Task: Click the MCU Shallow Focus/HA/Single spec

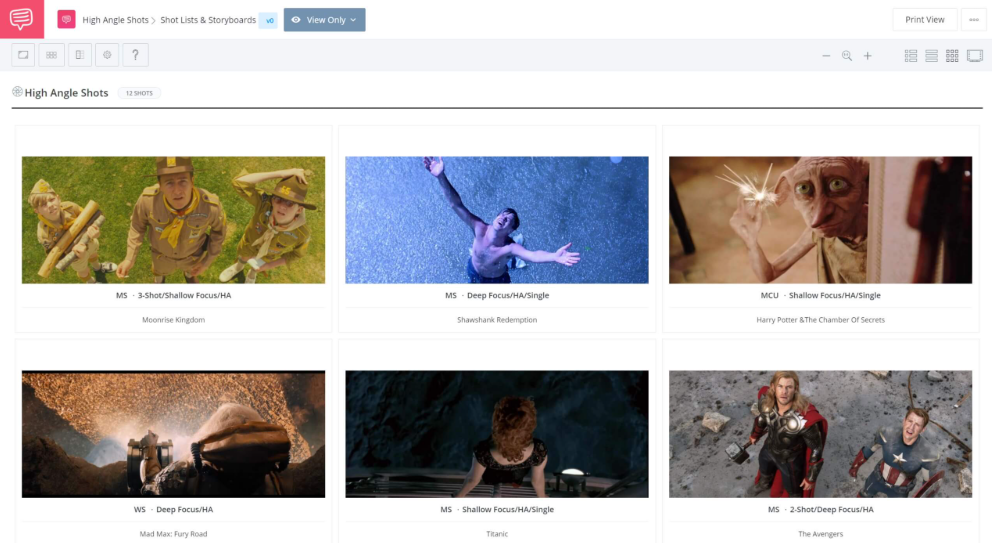Action: point(821,296)
